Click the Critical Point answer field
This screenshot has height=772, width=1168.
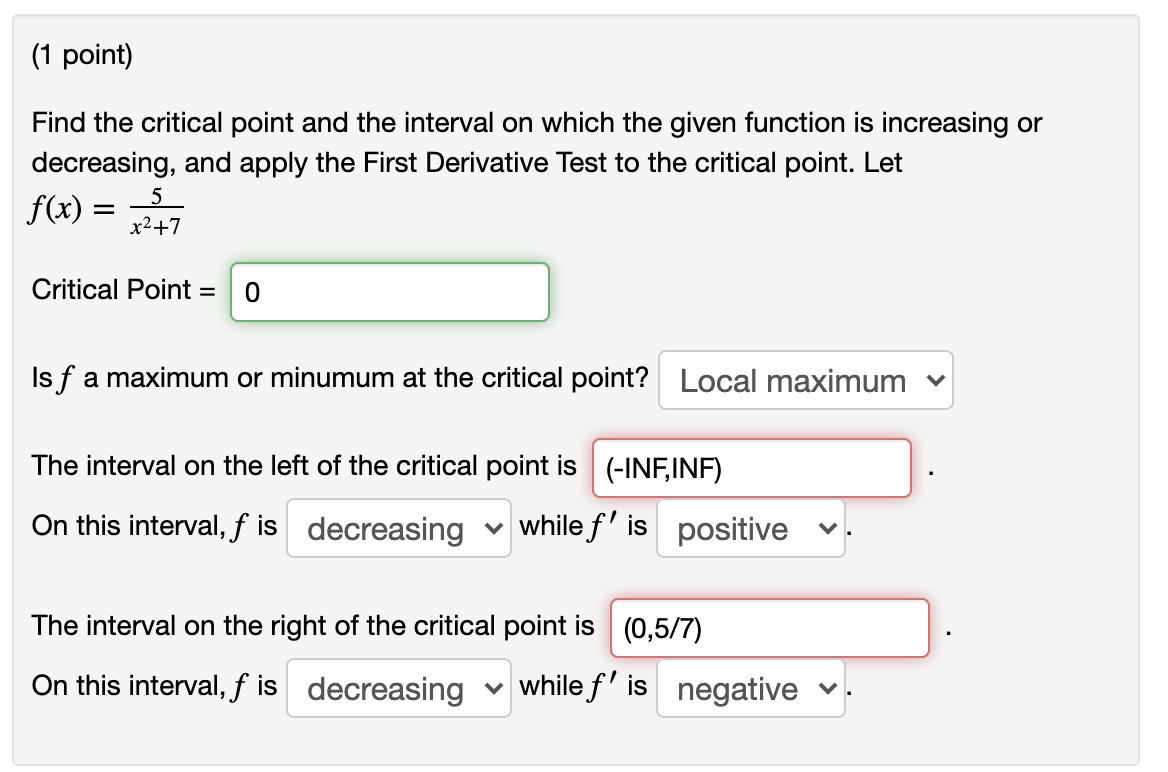389,292
